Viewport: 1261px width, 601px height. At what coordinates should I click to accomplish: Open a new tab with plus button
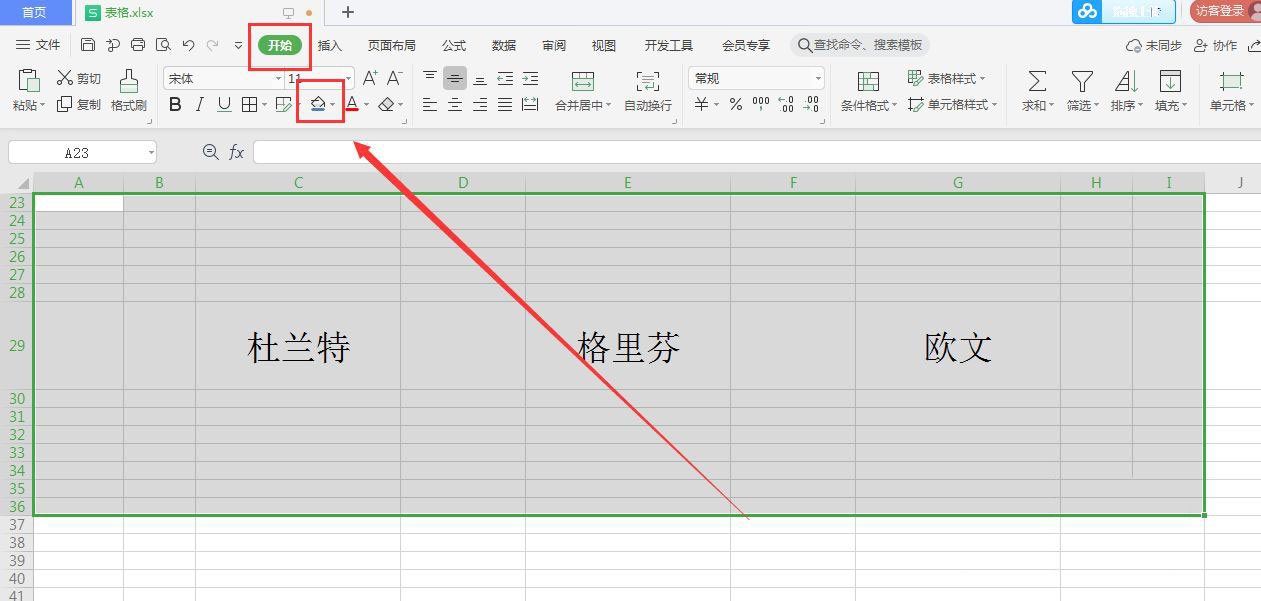pos(348,12)
